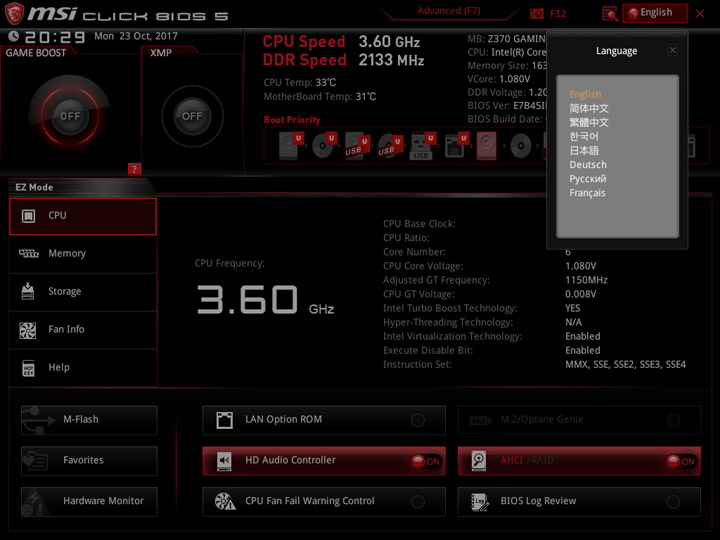Click the CPU fan warning icon
This screenshot has height=540, width=720.
pos(225,501)
